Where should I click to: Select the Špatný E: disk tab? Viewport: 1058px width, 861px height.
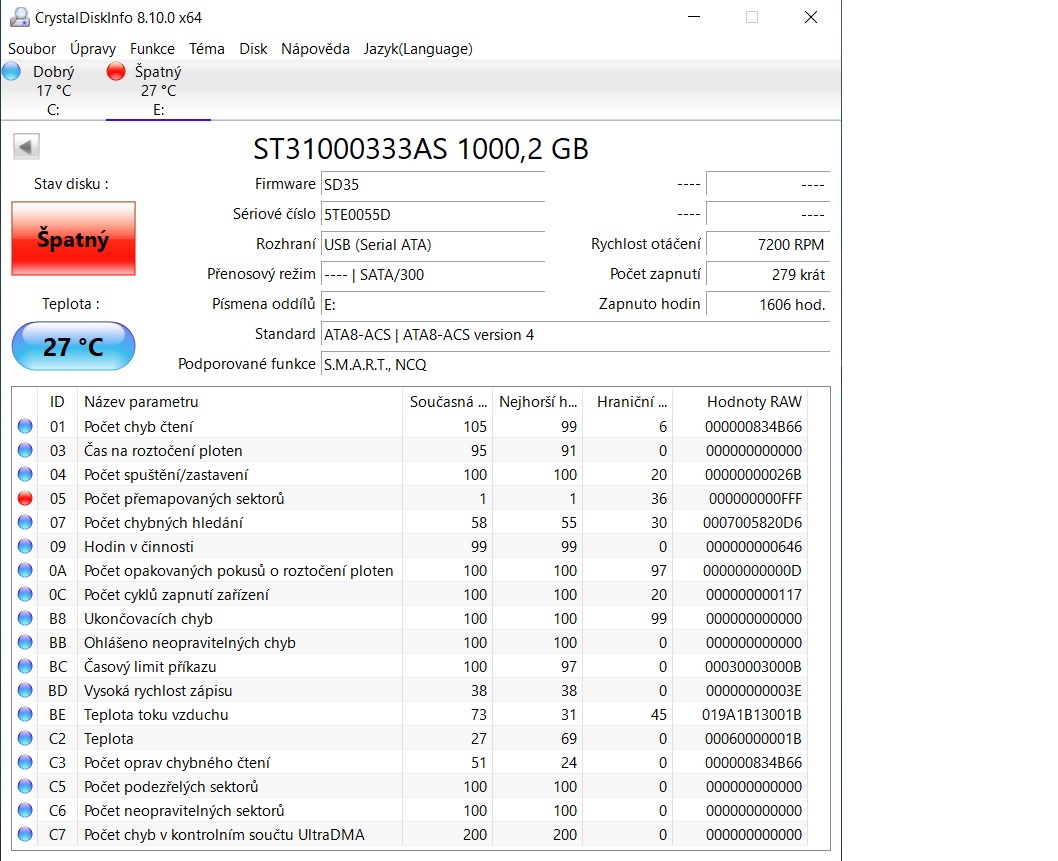coord(158,90)
